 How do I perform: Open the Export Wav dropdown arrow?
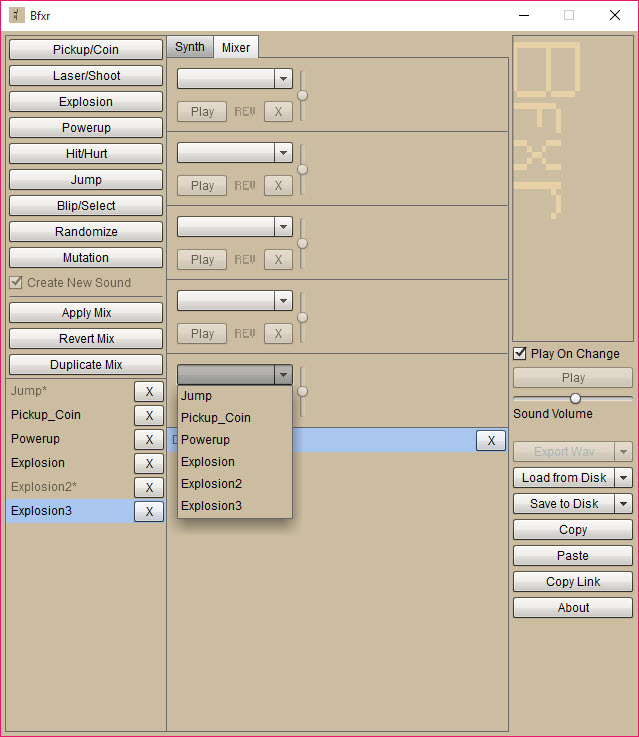tap(623, 452)
